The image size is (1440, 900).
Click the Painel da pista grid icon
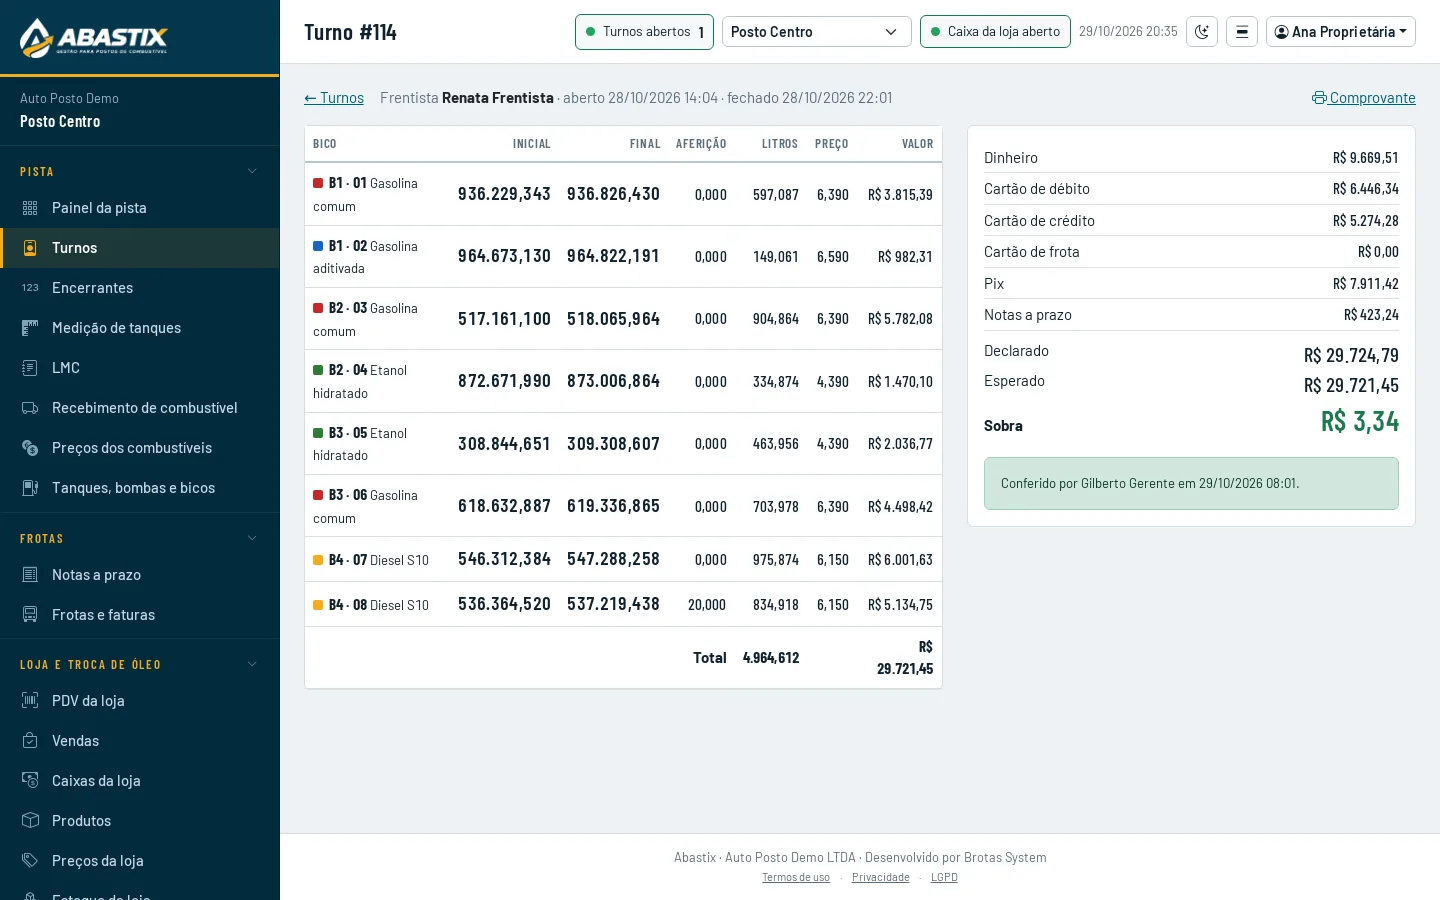[30, 208]
